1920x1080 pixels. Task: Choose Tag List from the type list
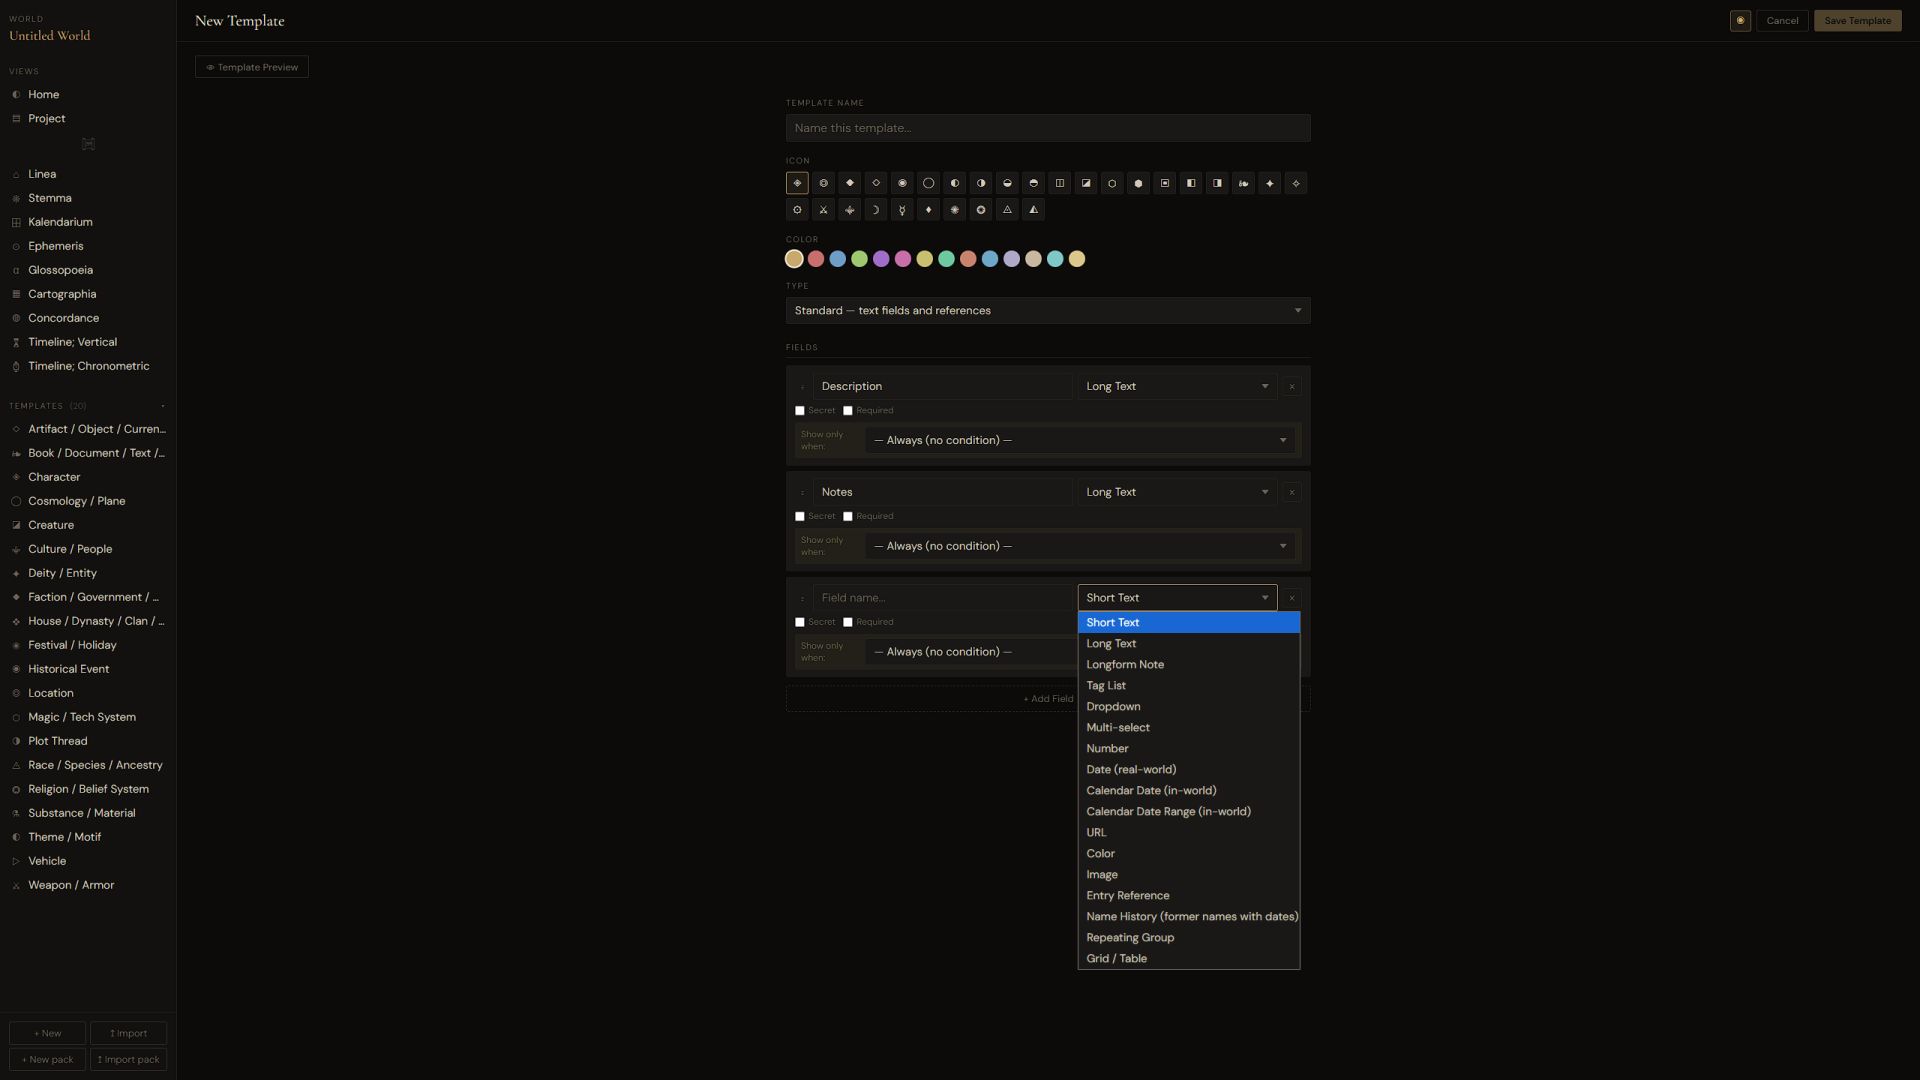click(x=1188, y=686)
